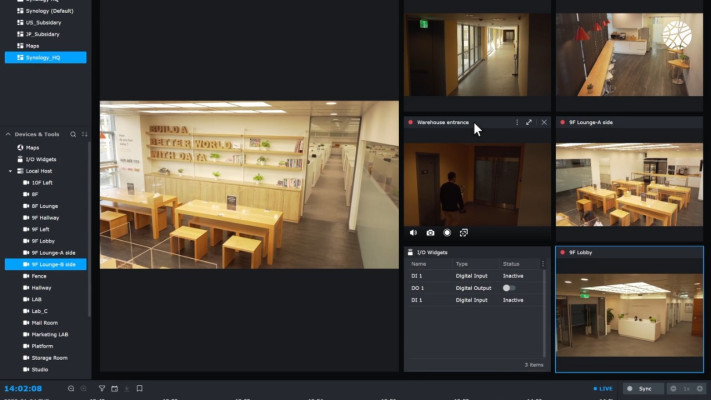Open the Warehouse entrance more options menu
The height and width of the screenshot is (400, 711).
coord(517,122)
